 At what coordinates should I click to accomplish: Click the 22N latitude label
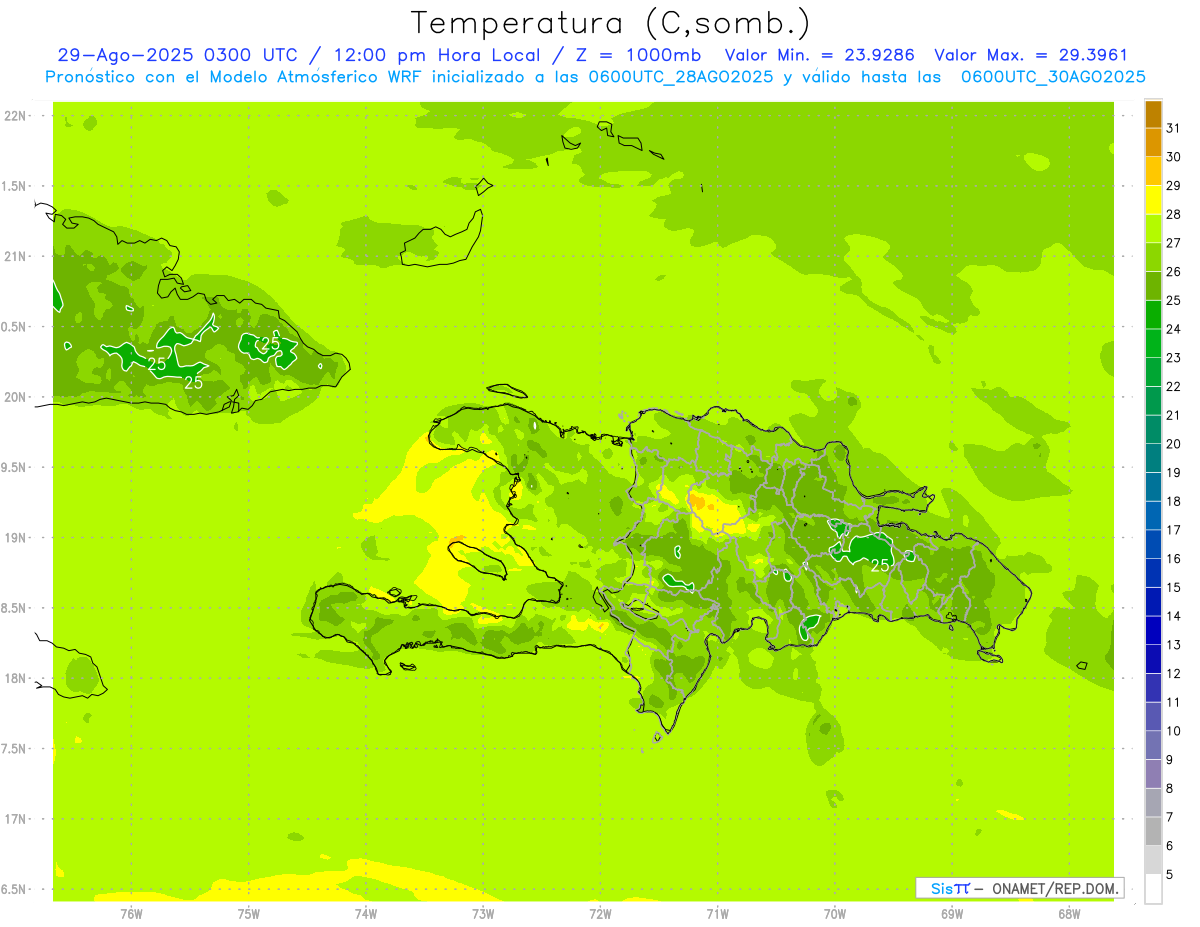(17, 116)
